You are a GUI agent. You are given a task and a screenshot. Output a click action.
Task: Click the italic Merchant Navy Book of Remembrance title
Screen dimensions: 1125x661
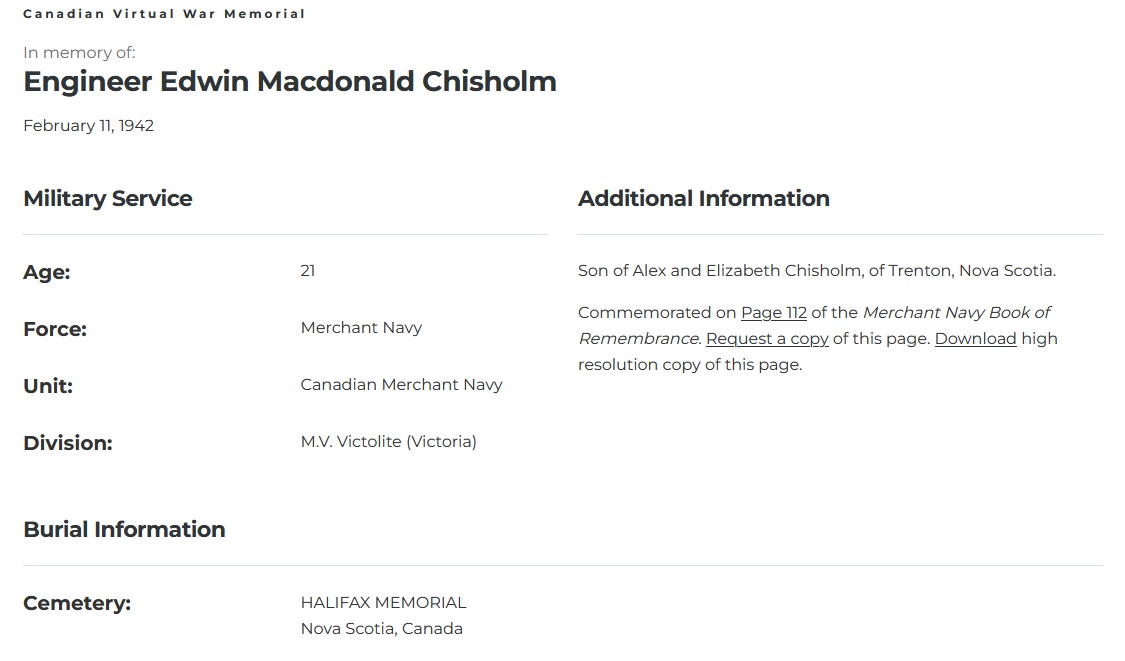click(955, 313)
